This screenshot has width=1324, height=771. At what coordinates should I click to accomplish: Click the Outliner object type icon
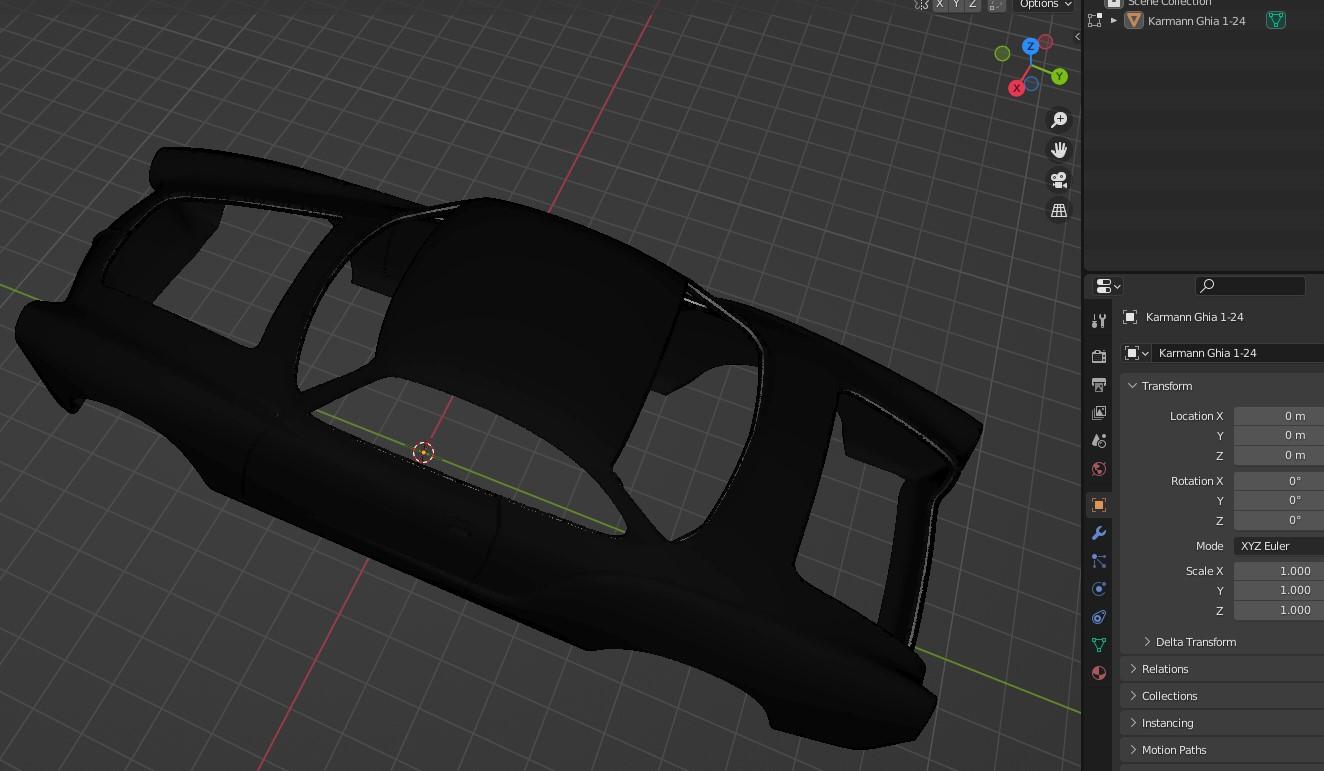point(1134,20)
